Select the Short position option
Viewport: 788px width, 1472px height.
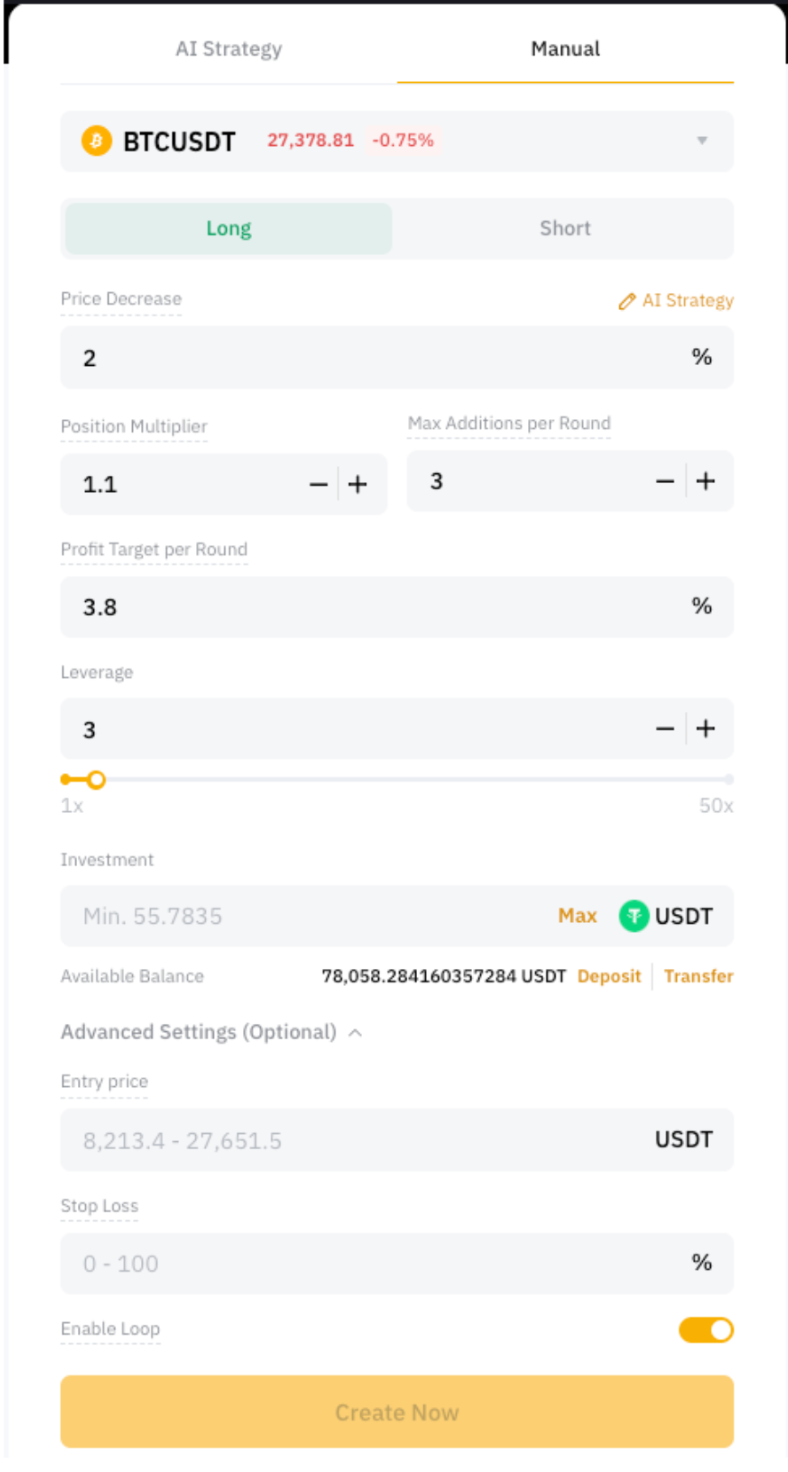565,229
